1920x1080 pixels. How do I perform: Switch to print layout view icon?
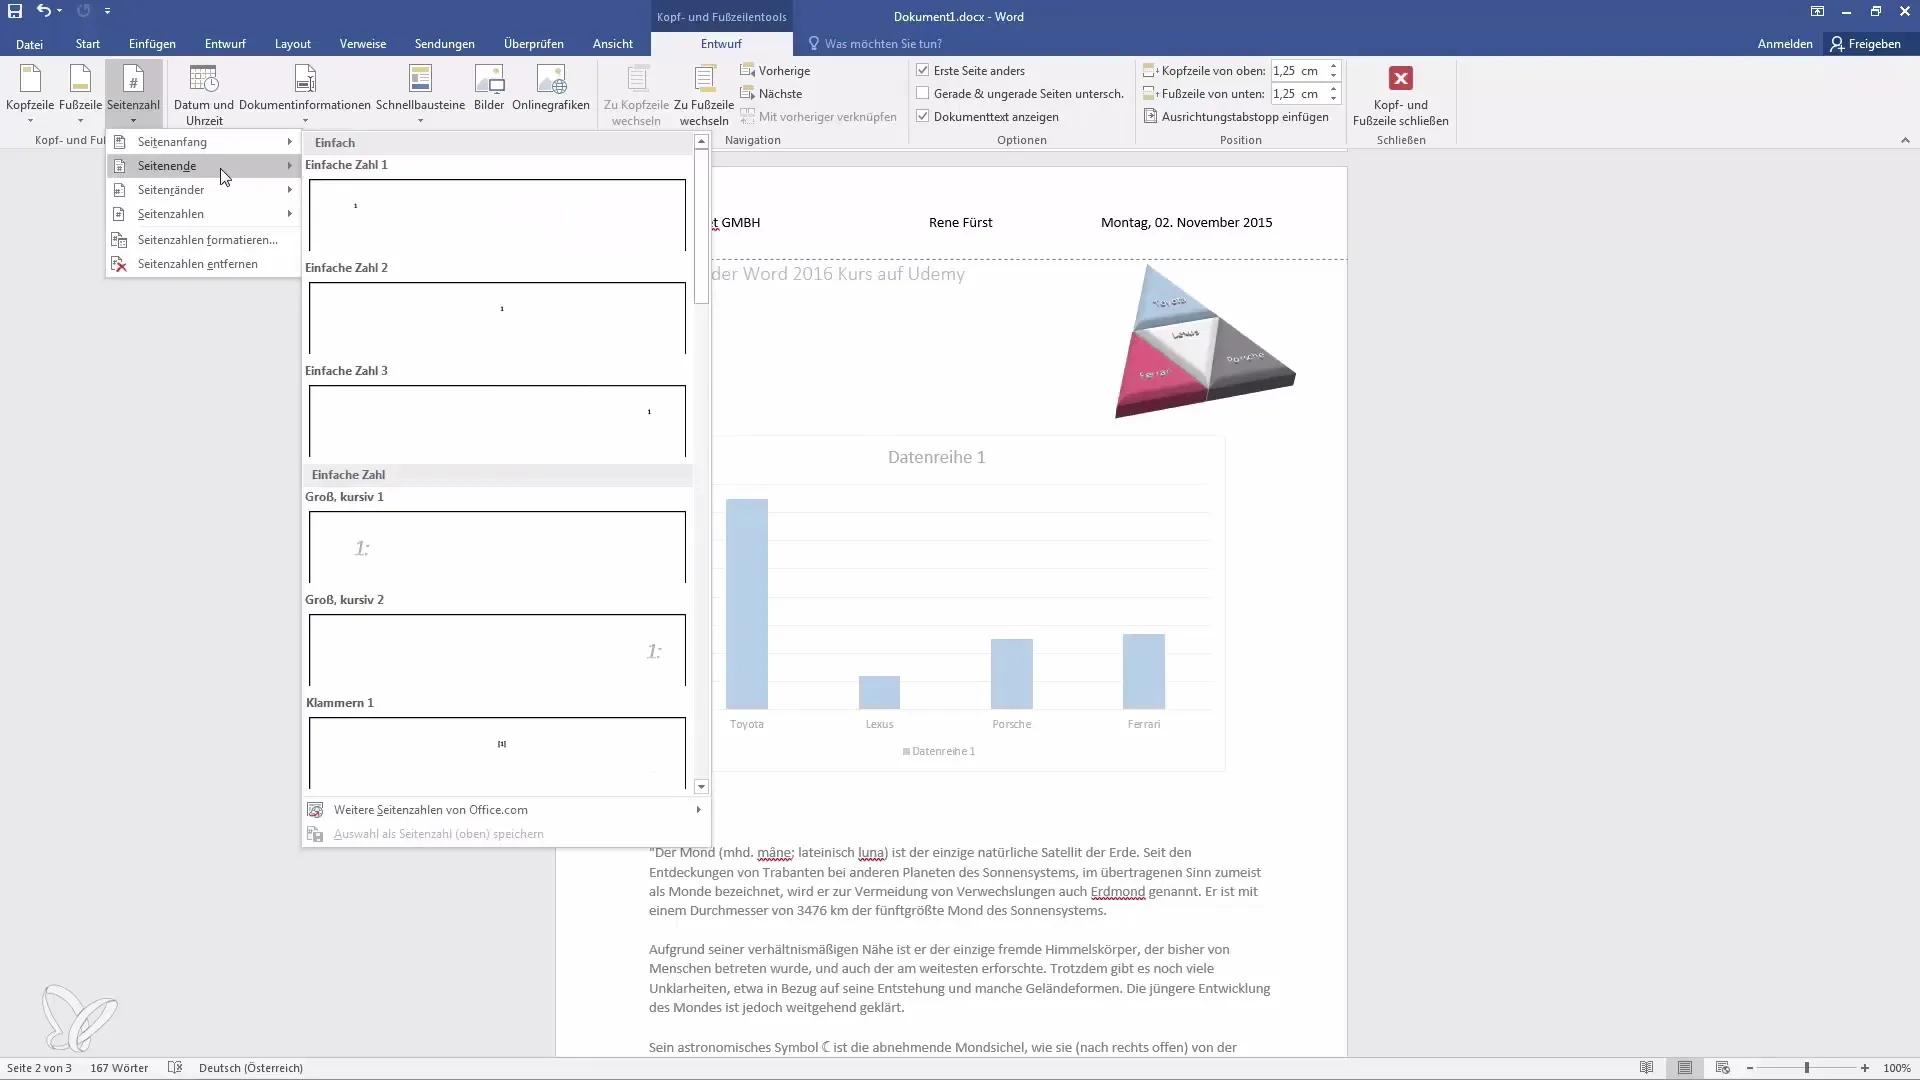click(1685, 1068)
